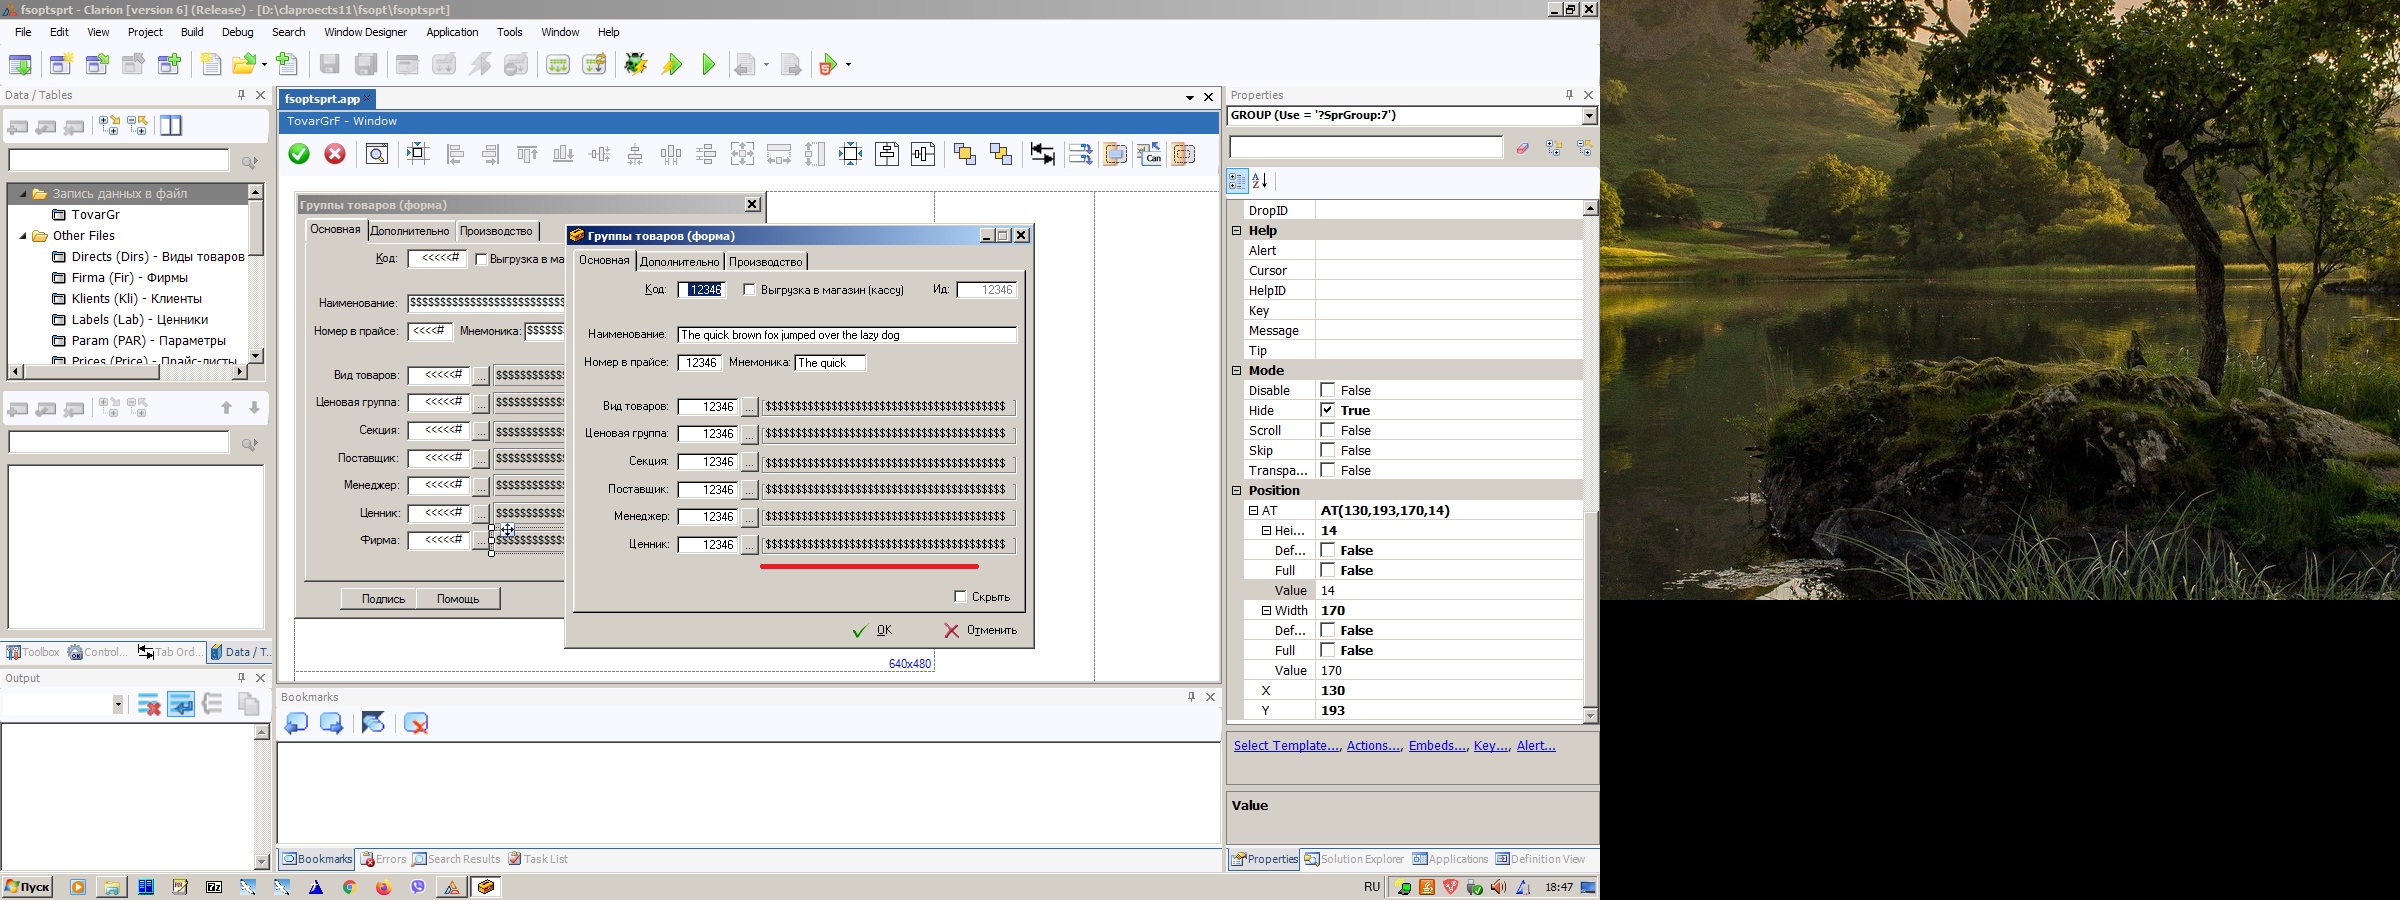Screen dimensions: 2400x900
Task: Toggle the Hide property checkbox
Action: (1327, 410)
